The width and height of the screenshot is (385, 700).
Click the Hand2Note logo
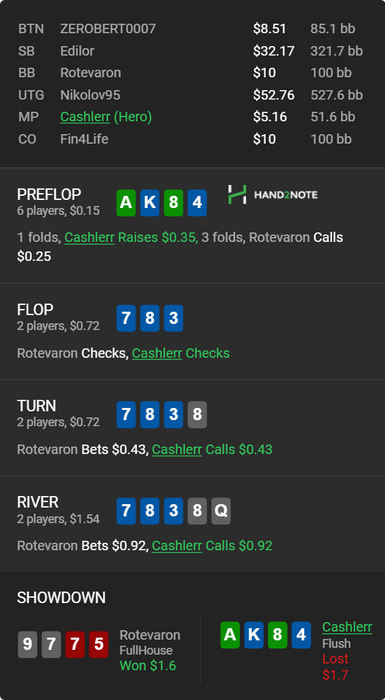click(272, 195)
